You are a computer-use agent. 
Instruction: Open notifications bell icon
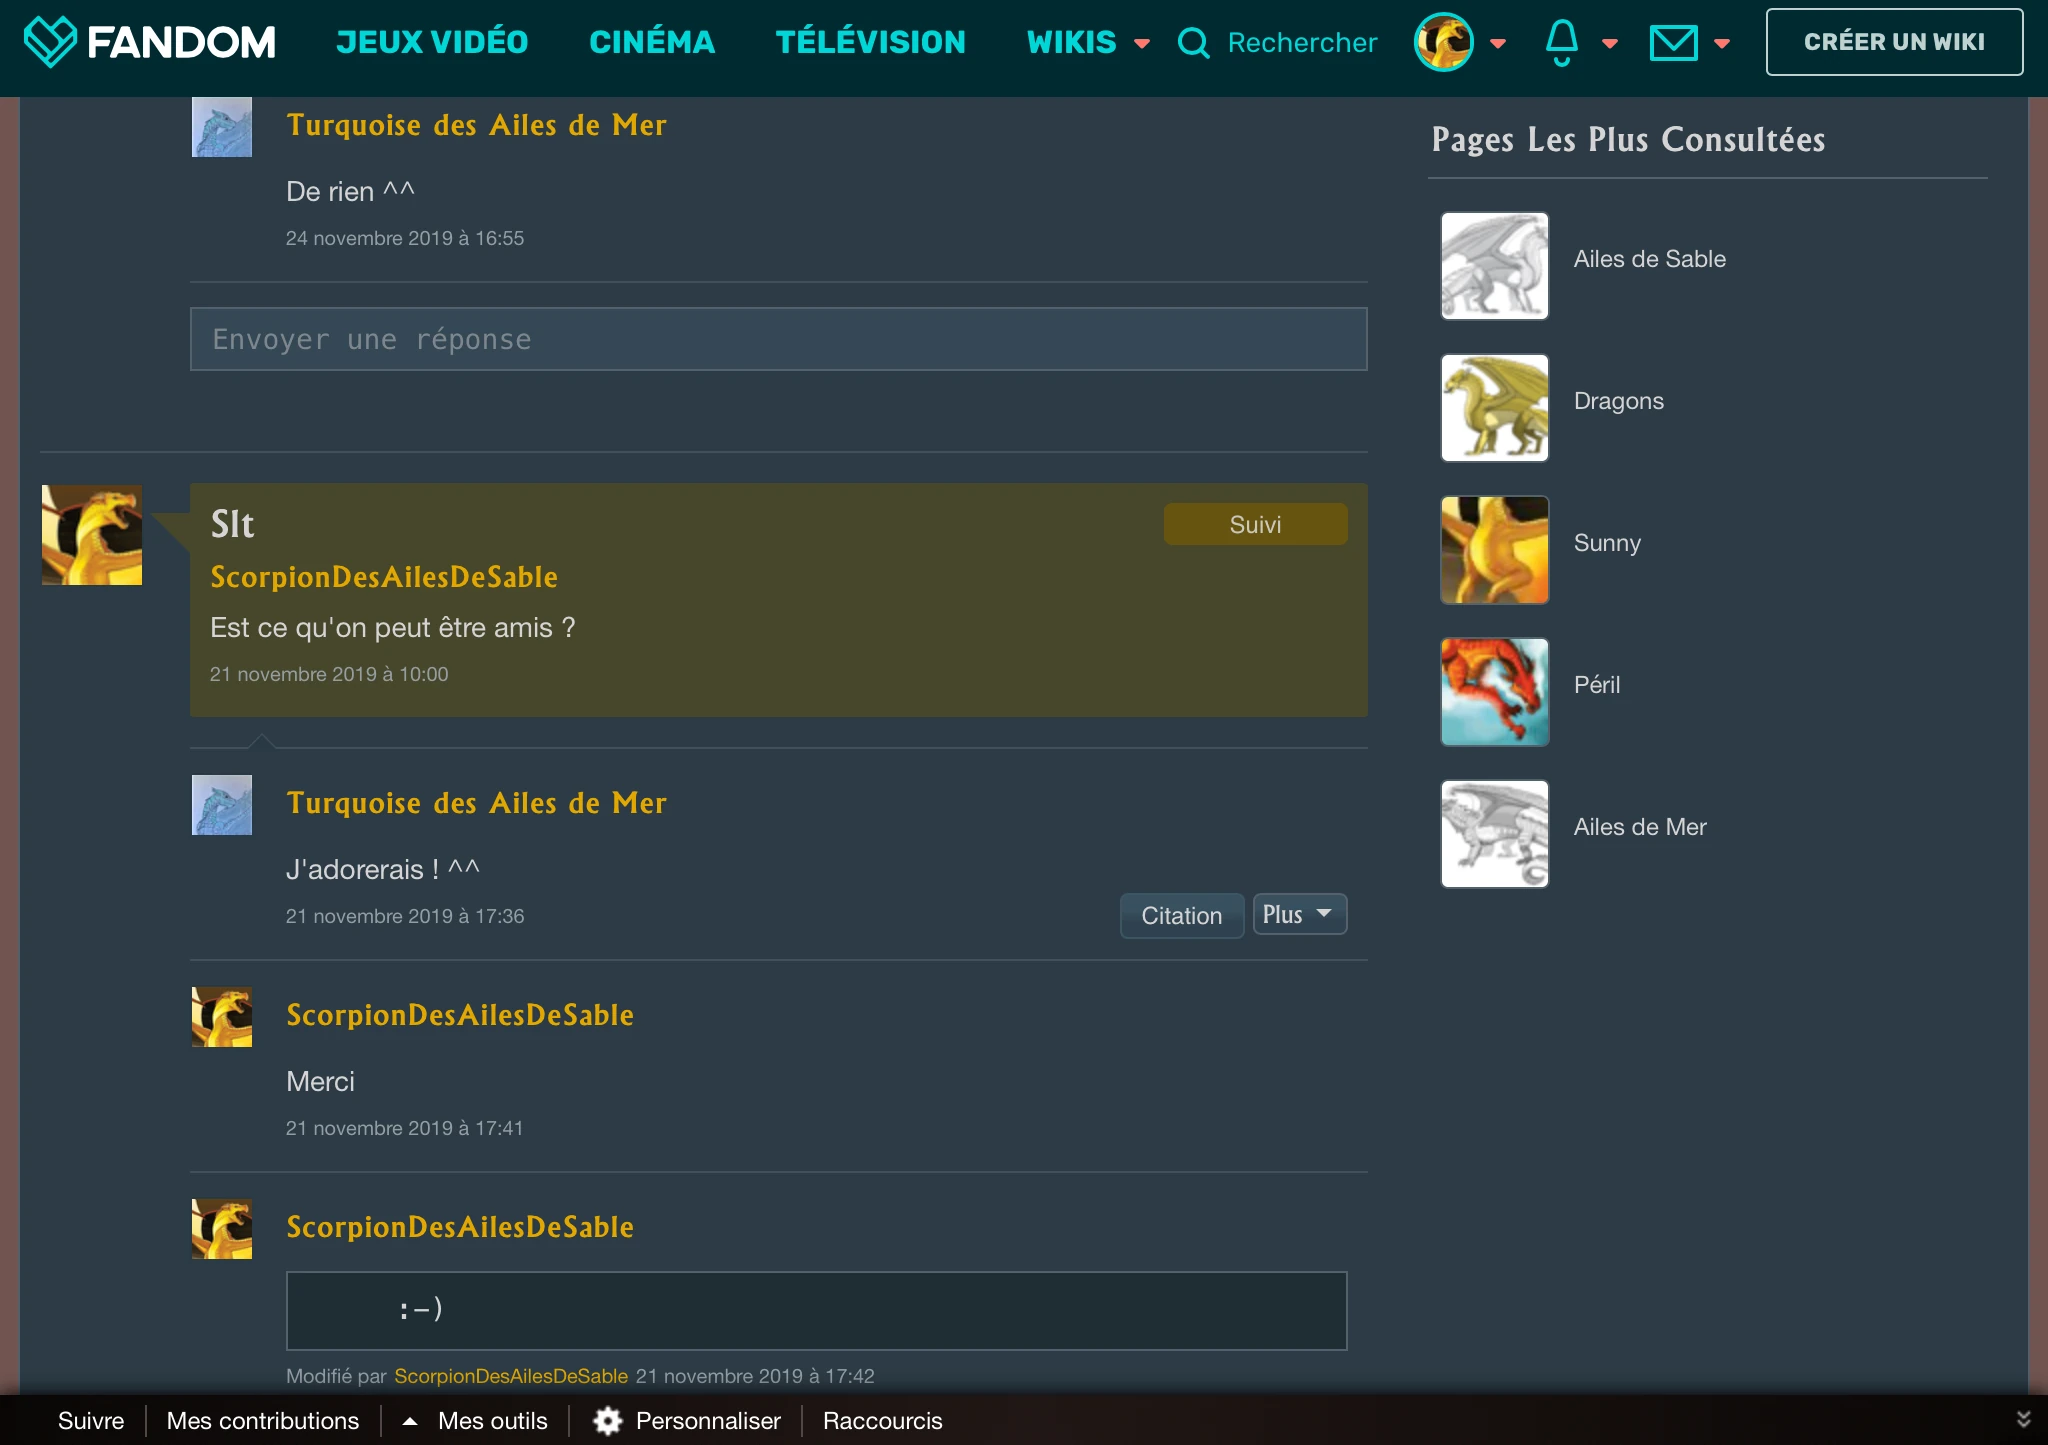click(1561, 42)
